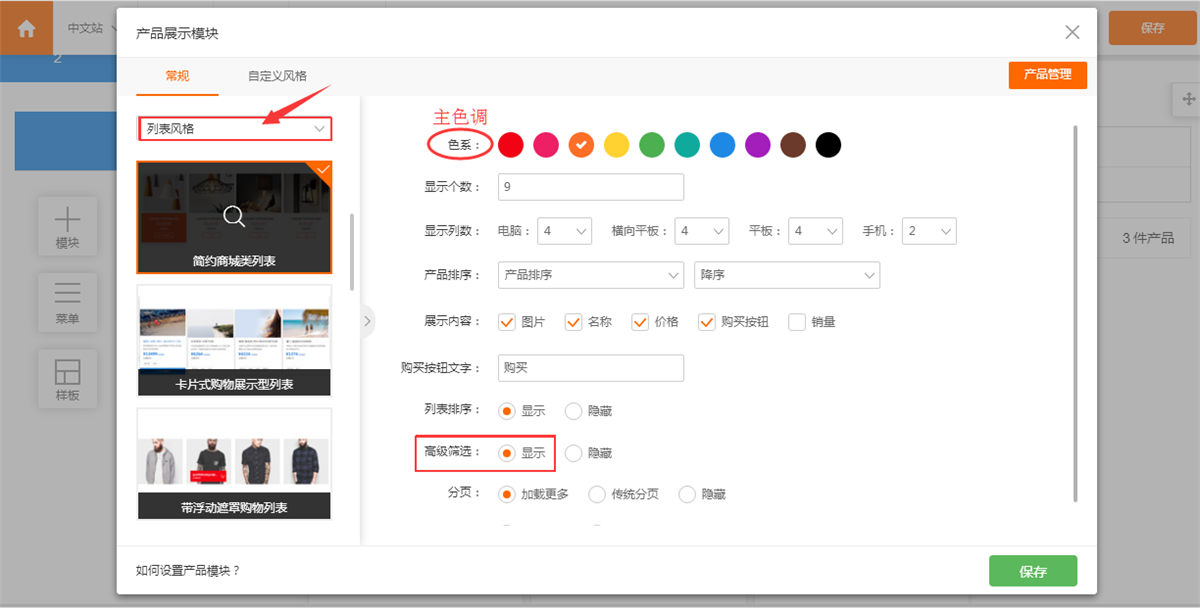Select the green color swatch
The width and height of the screenshot is (1200, 608).
[x=652, y=145]
